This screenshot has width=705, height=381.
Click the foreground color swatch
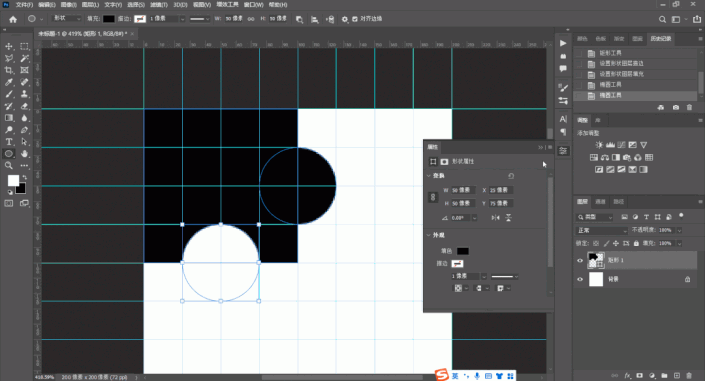pyautogui.click(x=13, y=180)
